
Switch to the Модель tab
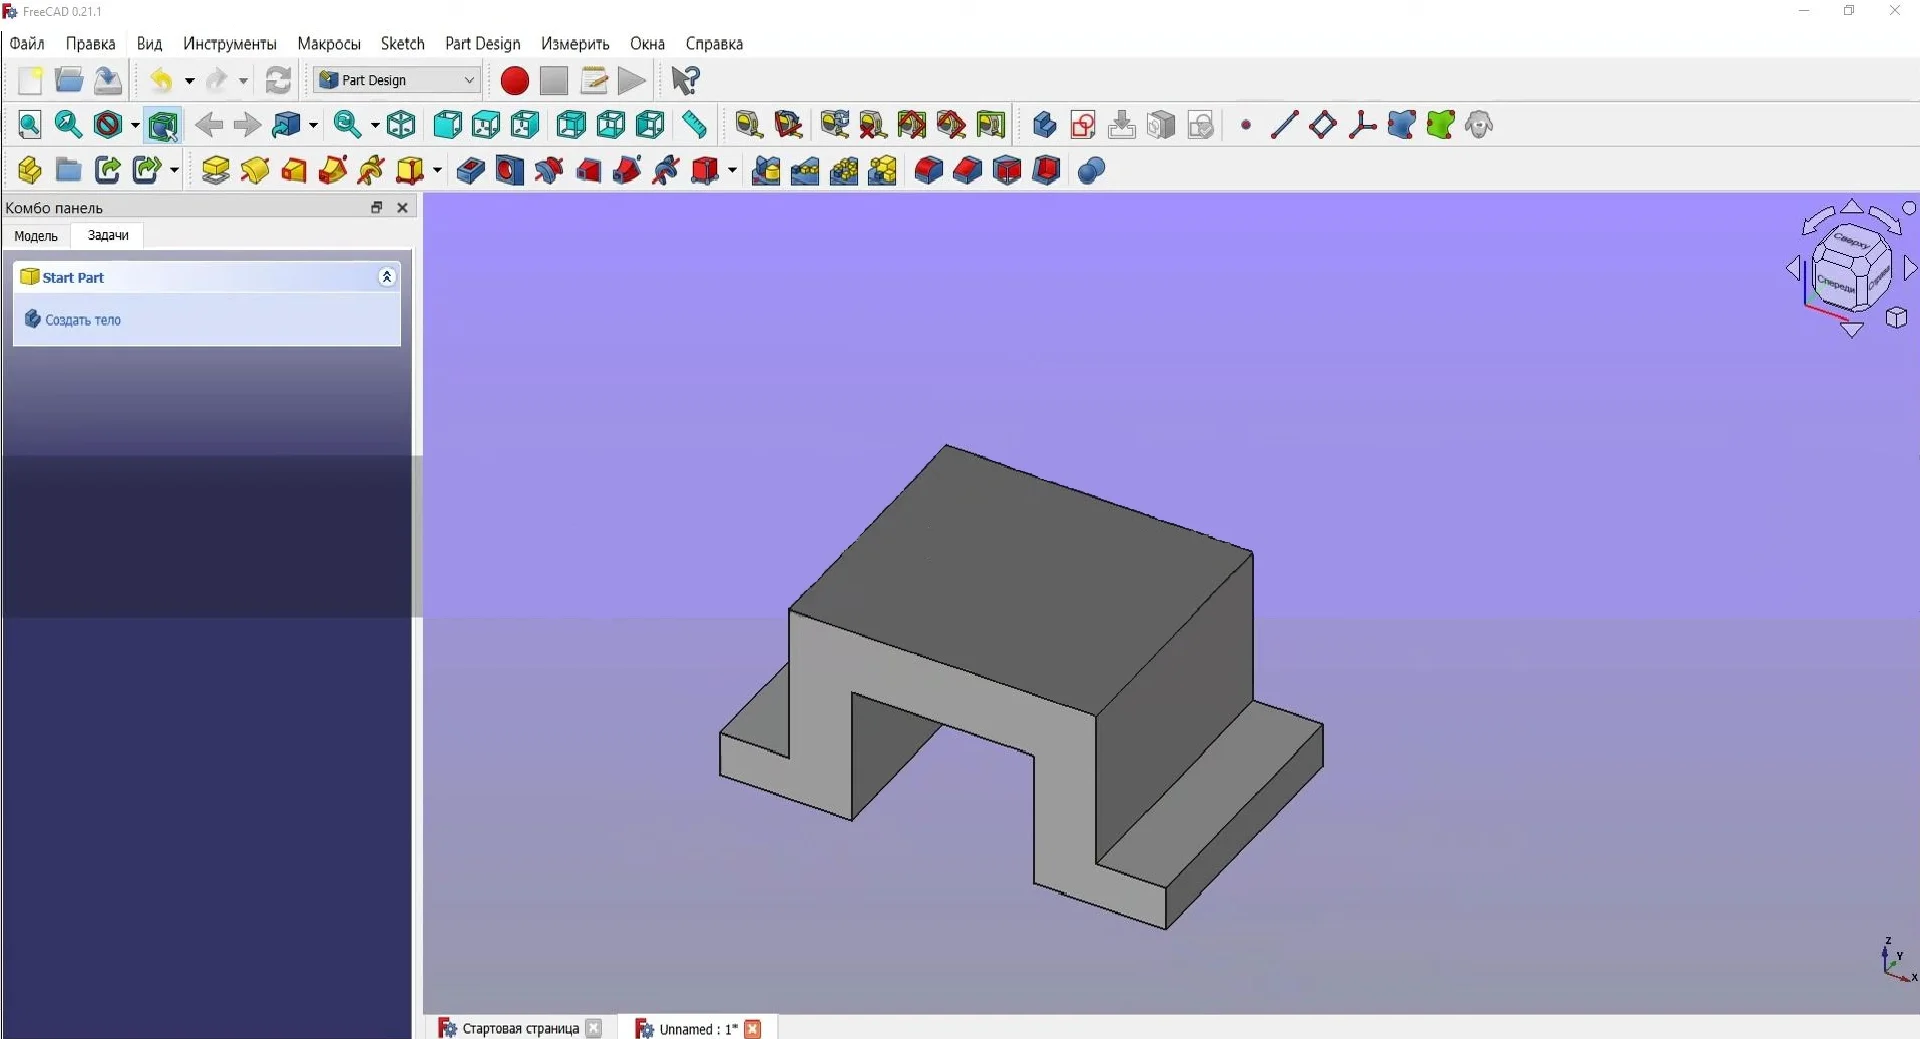(x=36, y=236)
